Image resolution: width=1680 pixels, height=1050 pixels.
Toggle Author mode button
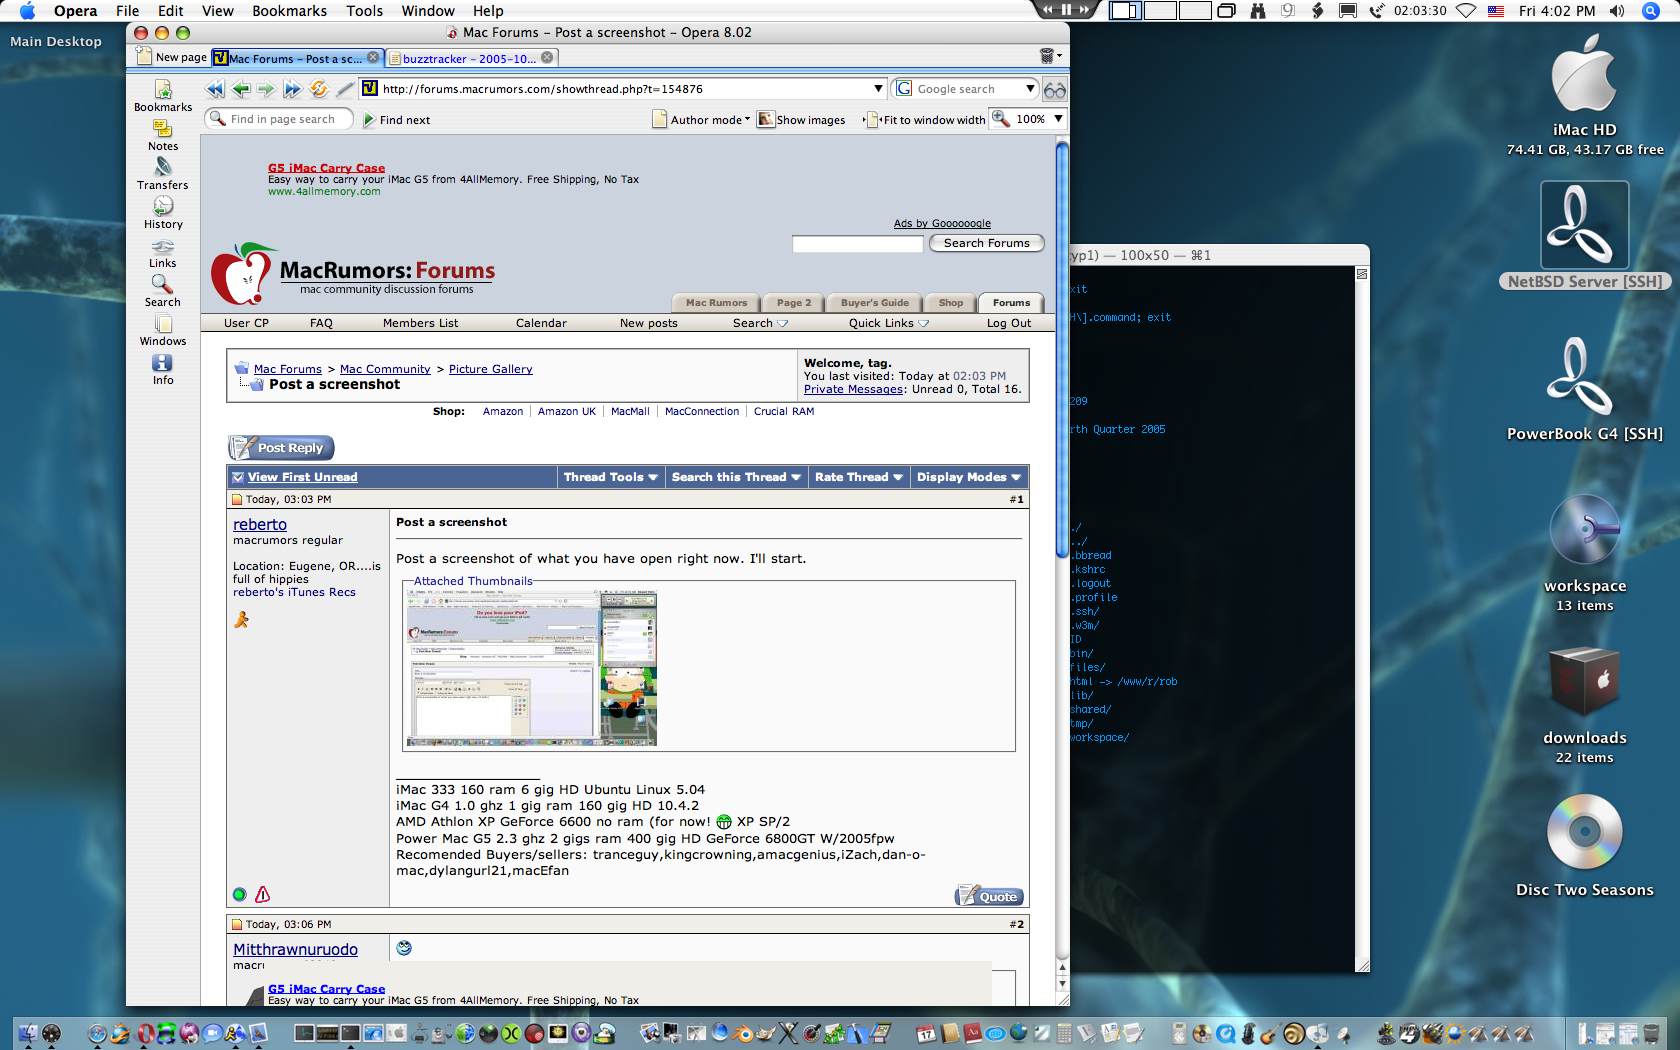[700, 120]
